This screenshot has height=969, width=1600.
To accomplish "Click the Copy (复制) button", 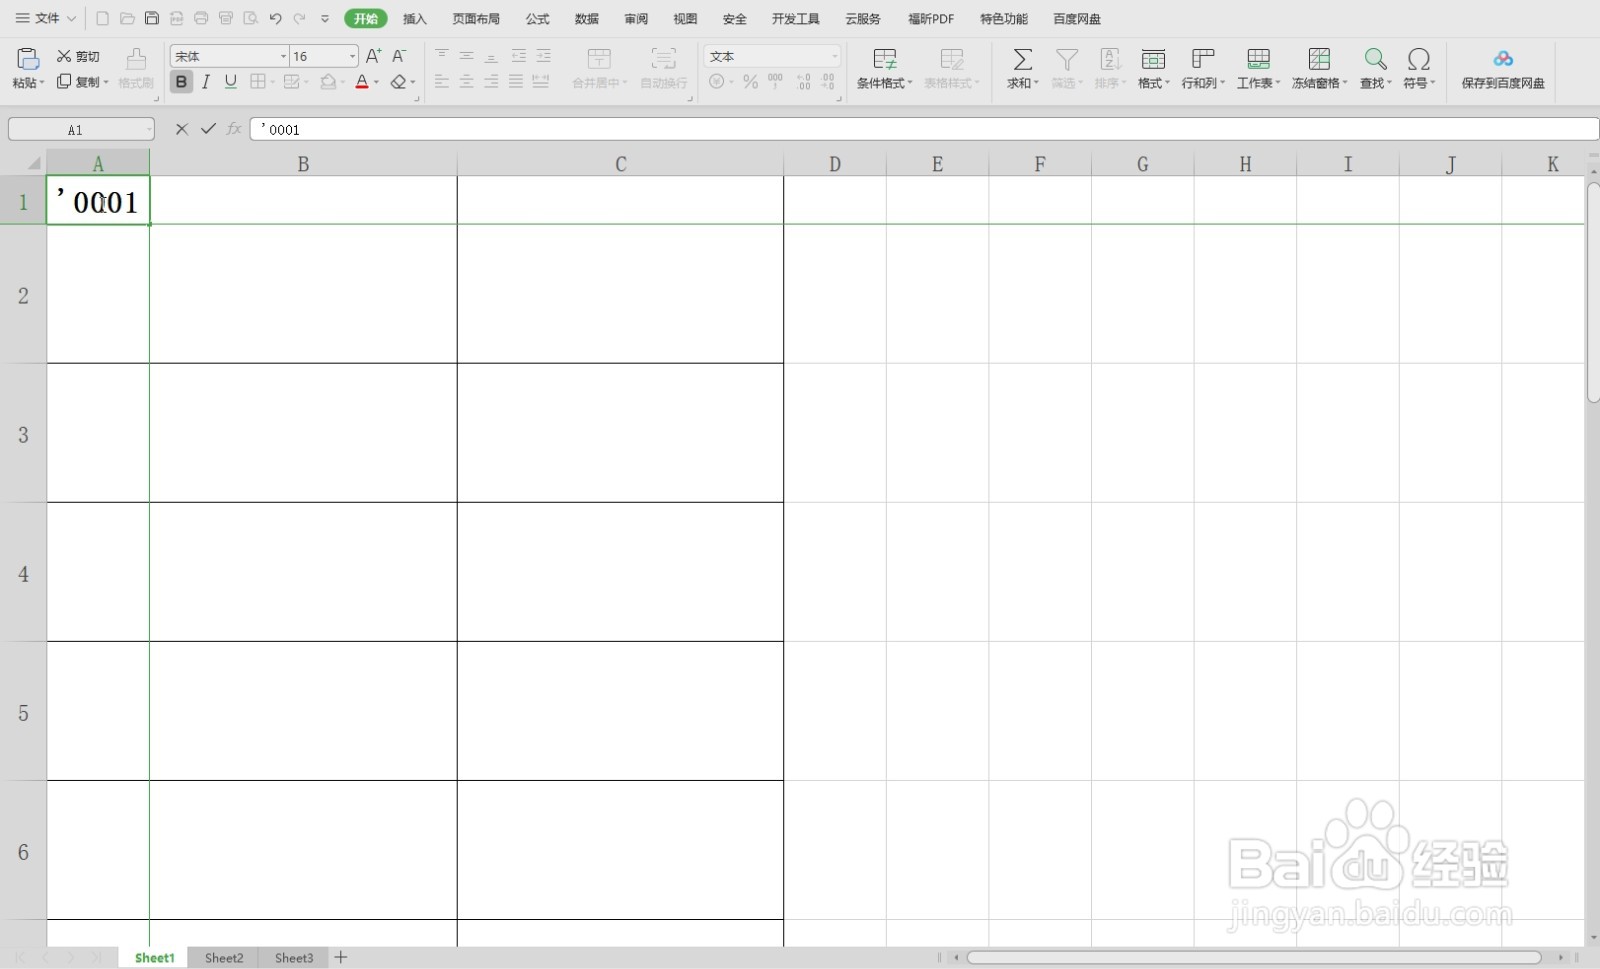I will pyautogui.click(x=78, y=82).
